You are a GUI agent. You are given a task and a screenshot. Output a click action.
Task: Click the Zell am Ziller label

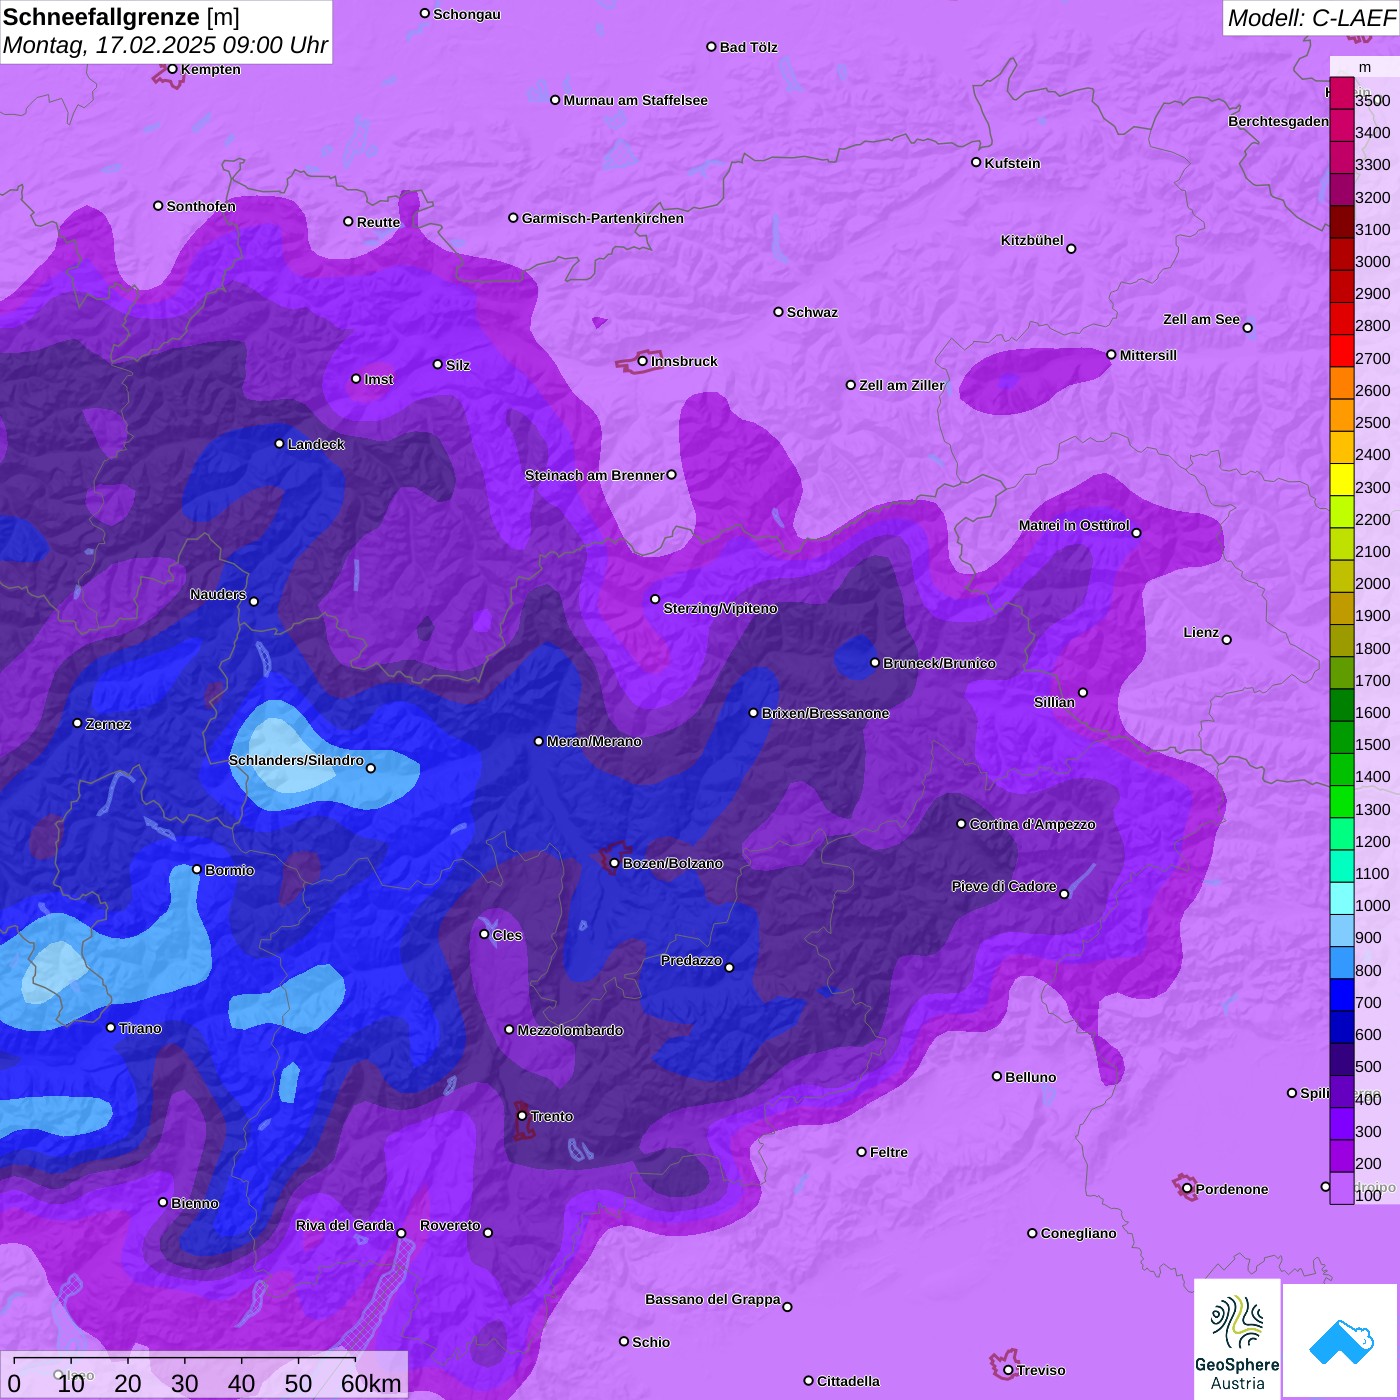[x=902, y=385]
